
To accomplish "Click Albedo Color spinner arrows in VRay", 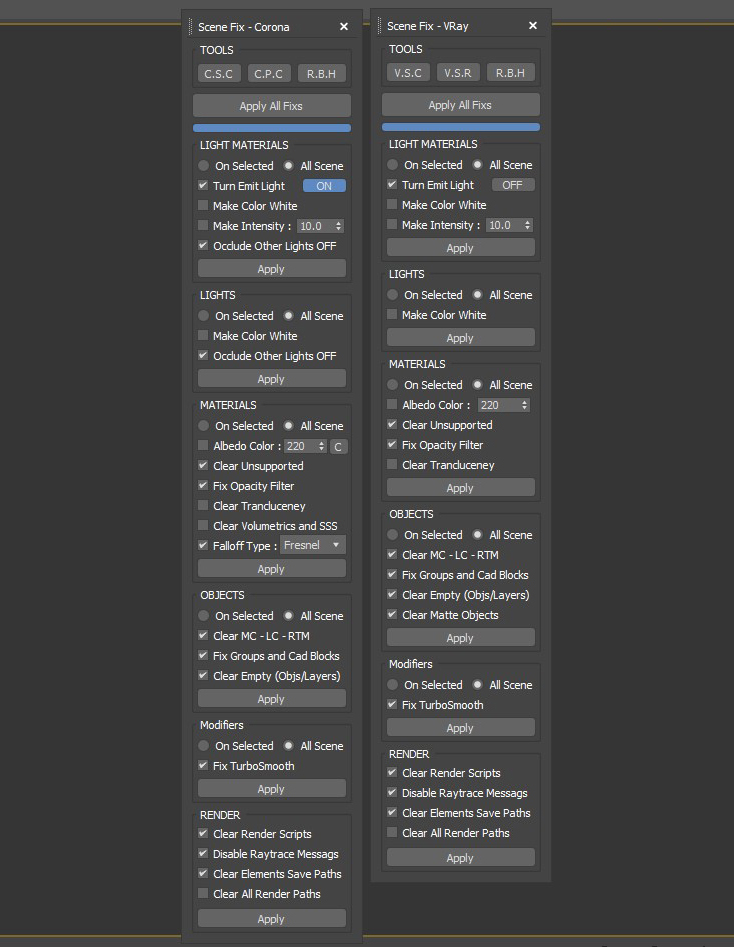I will point(524,405).
